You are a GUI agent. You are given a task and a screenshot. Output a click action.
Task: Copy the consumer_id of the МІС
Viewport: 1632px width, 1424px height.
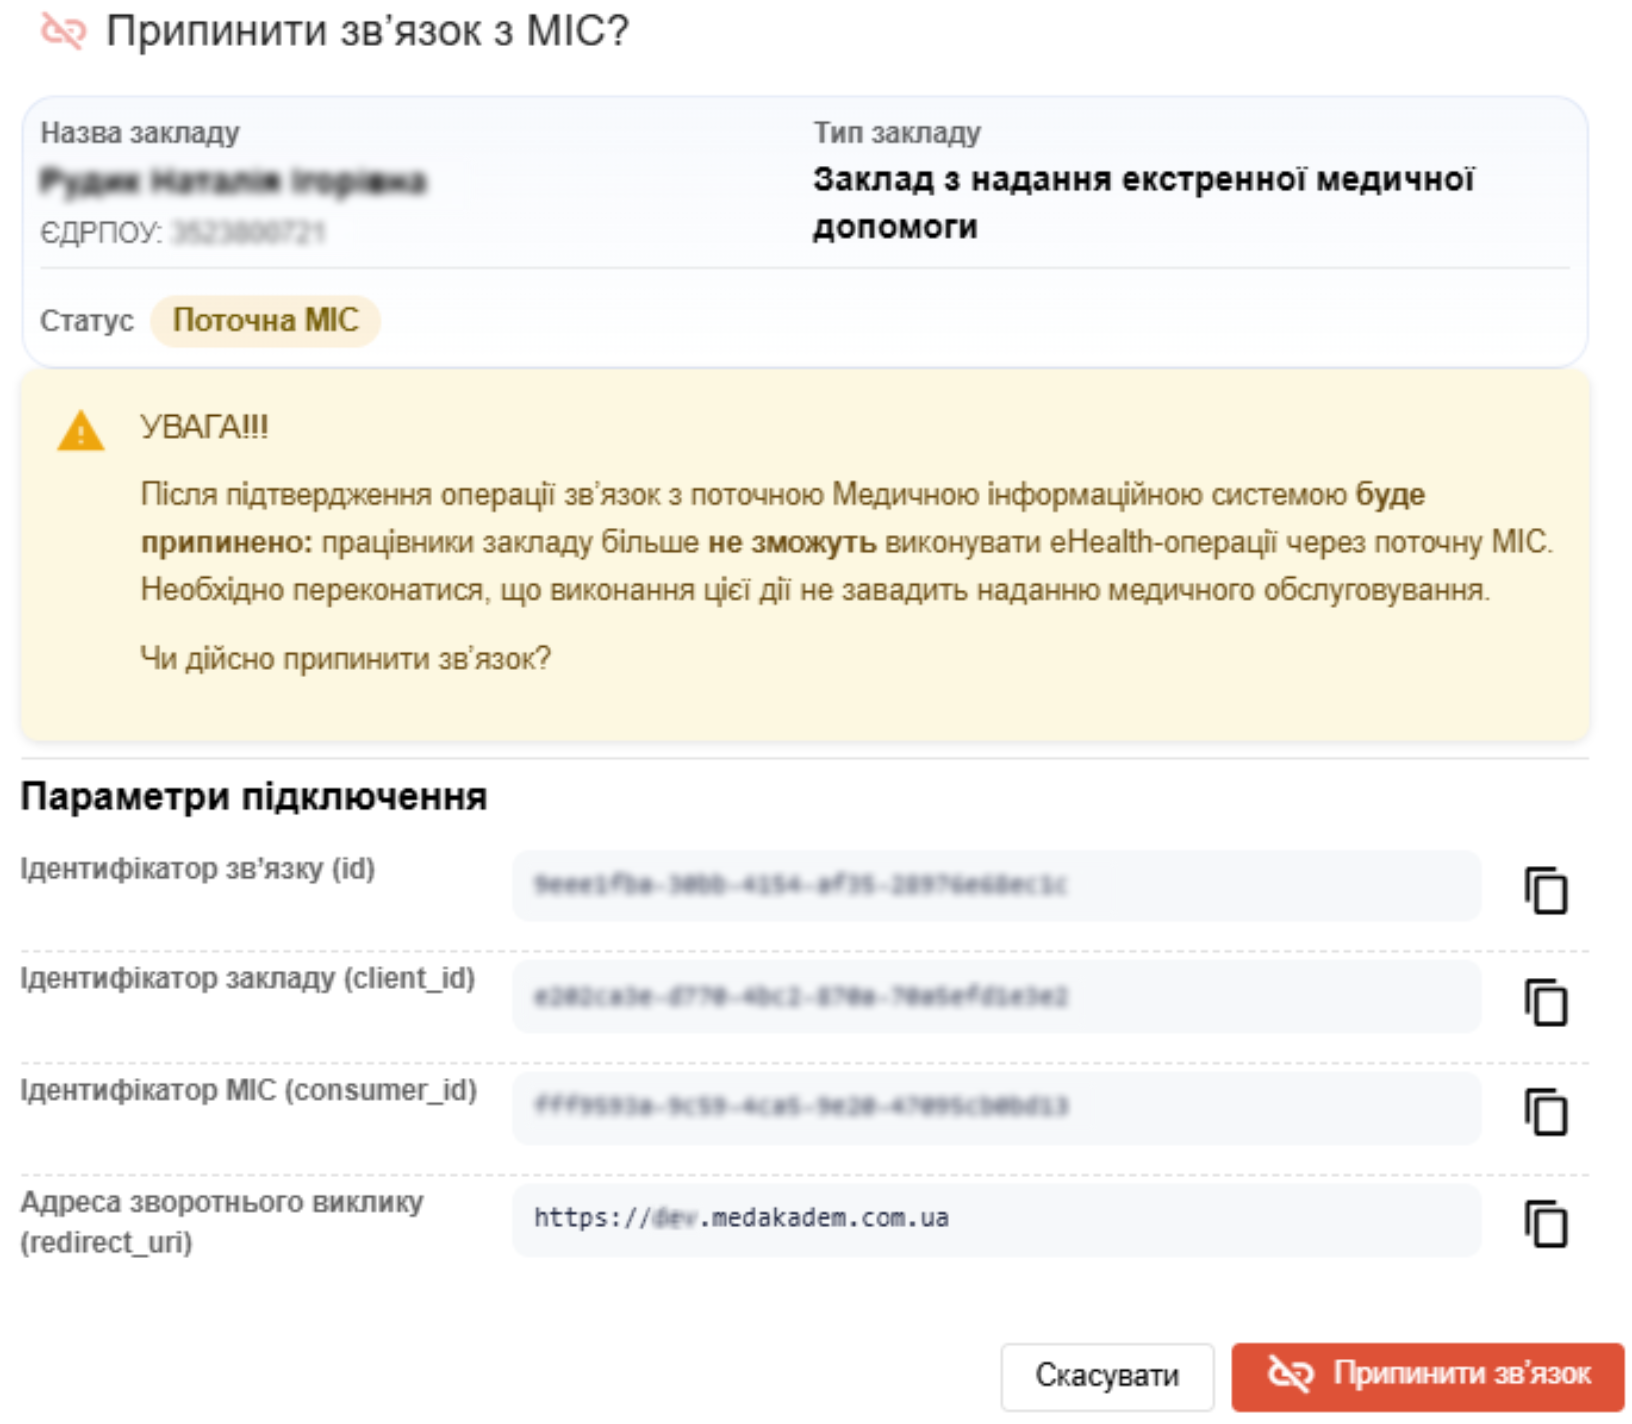1546,1112
